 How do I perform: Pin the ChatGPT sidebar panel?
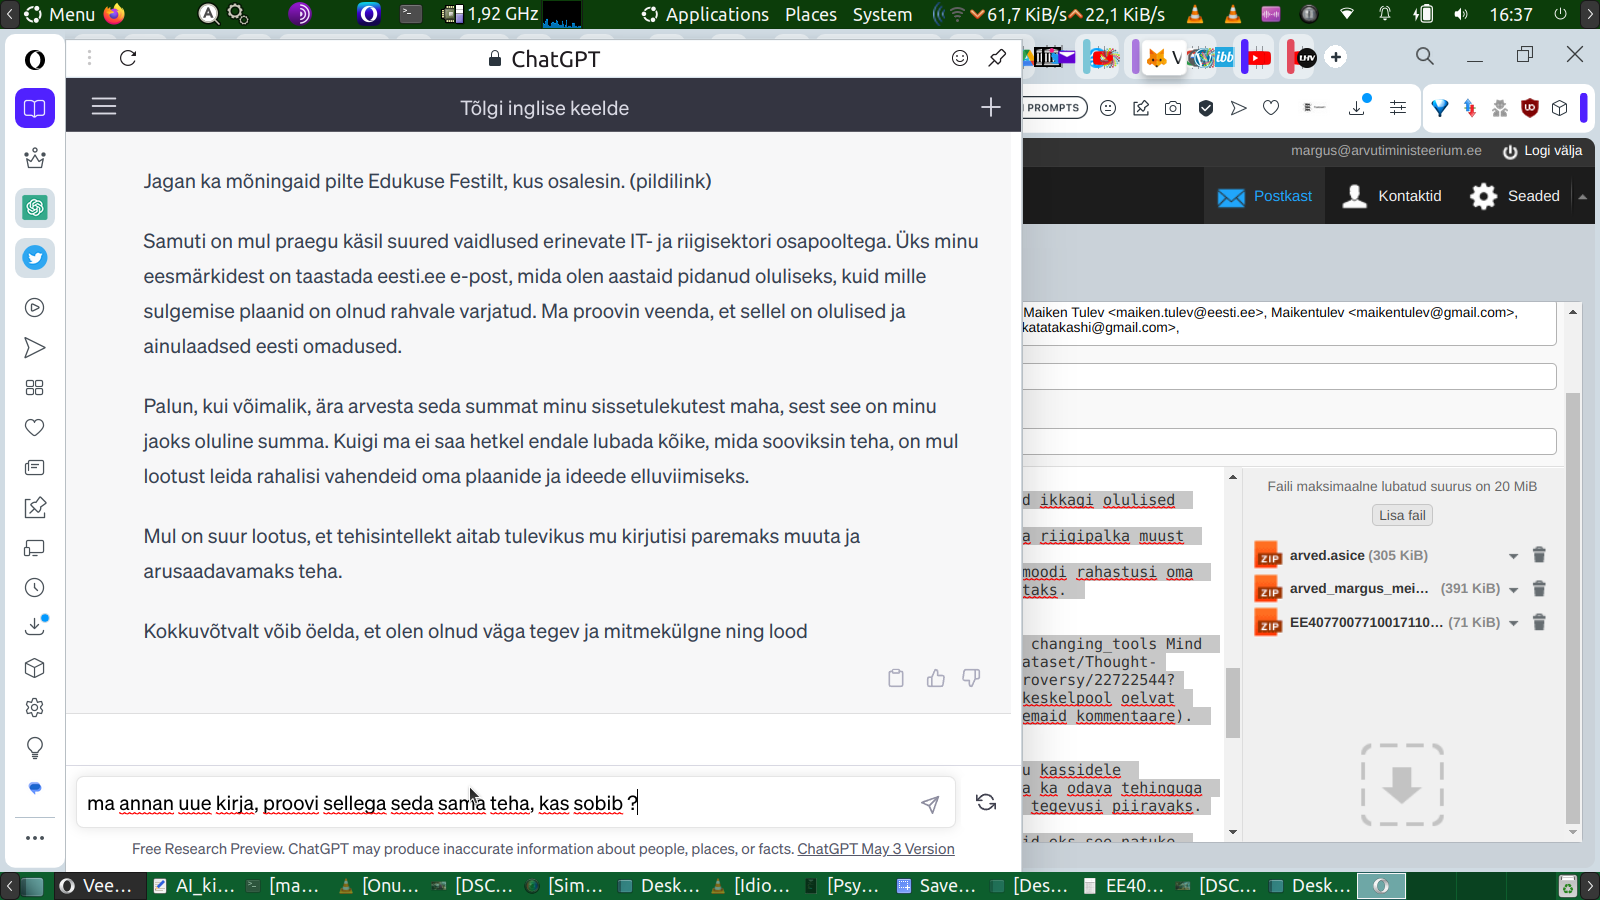tap(997, 58)
